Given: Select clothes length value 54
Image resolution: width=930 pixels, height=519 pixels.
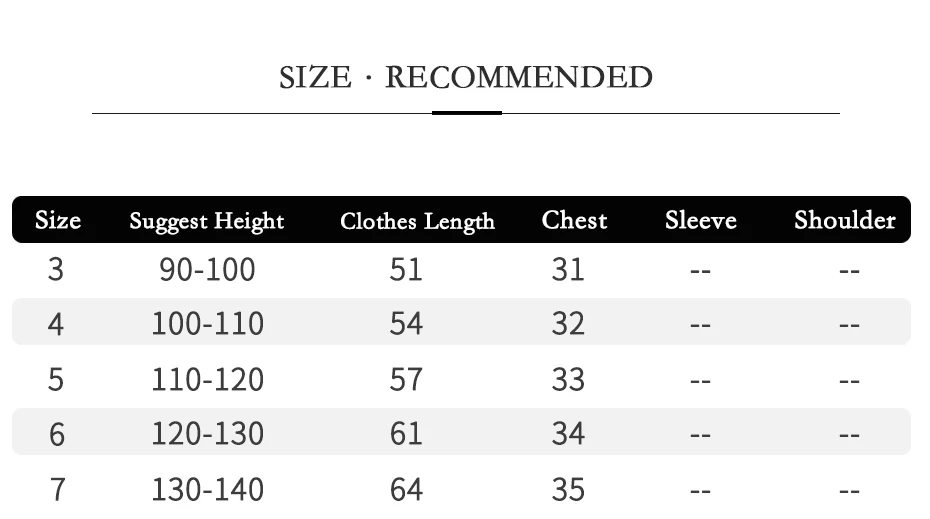Looking at the screenshot, I should (x=406, y=324).
